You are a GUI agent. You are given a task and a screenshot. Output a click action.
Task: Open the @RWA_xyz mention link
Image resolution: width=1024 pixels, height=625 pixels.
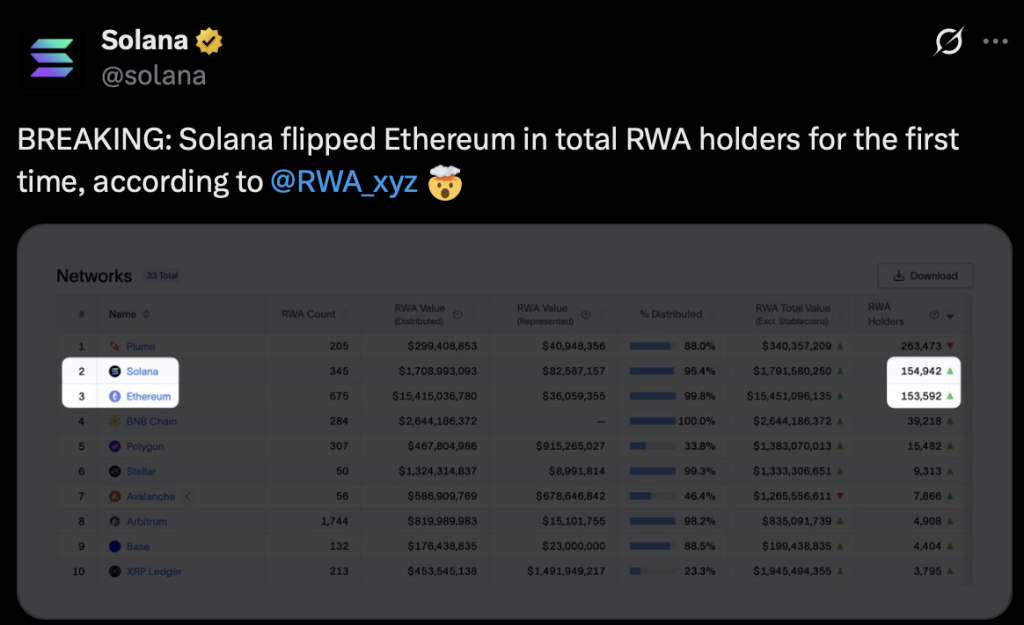[344, 184]
